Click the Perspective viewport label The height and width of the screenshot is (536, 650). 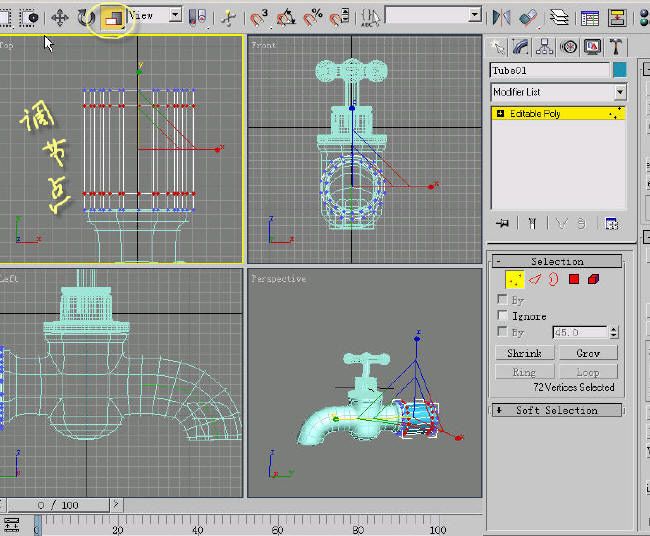279,279
